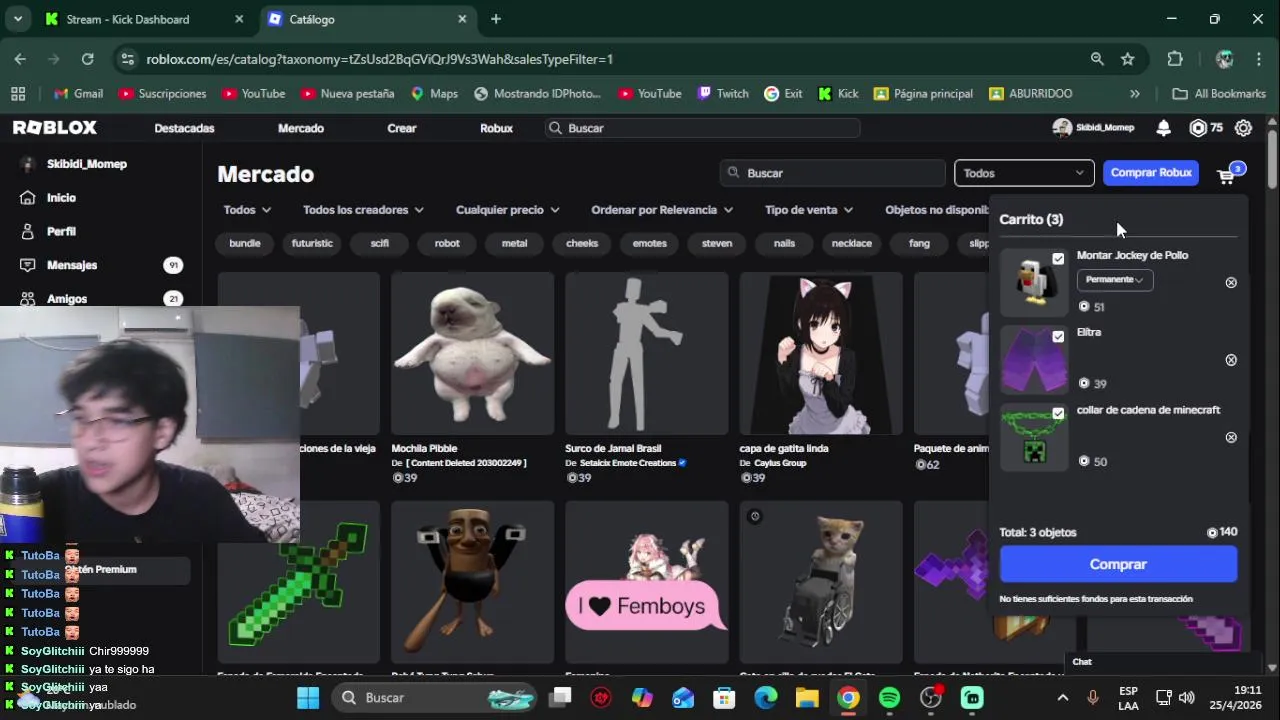This screenshot has height=720, width=1280.
Task: Expand Tipo de venta filter
Action: 809,210
